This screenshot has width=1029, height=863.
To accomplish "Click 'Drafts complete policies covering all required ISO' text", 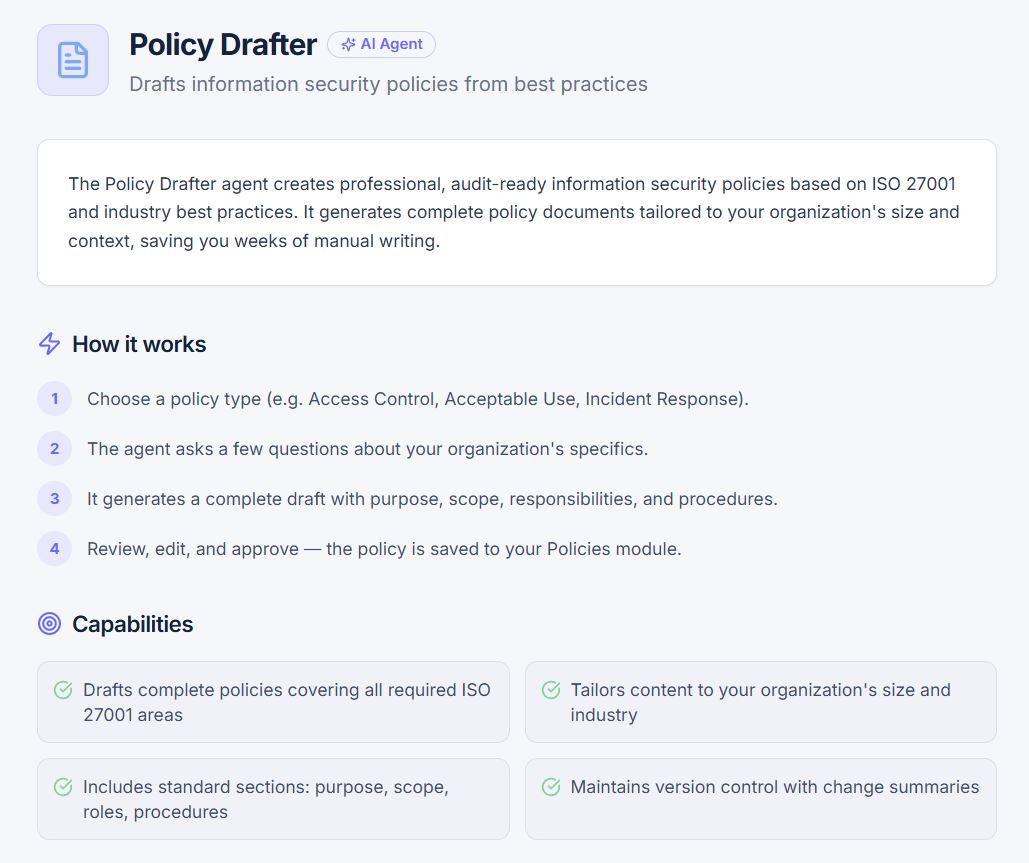I will pyautogui.click(x=287, y=702).
